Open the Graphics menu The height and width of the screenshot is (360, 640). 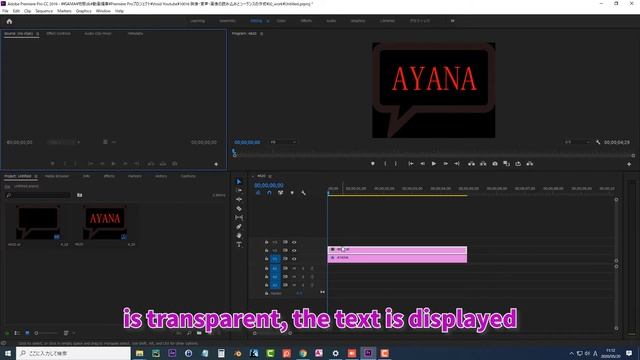[83, 11]
